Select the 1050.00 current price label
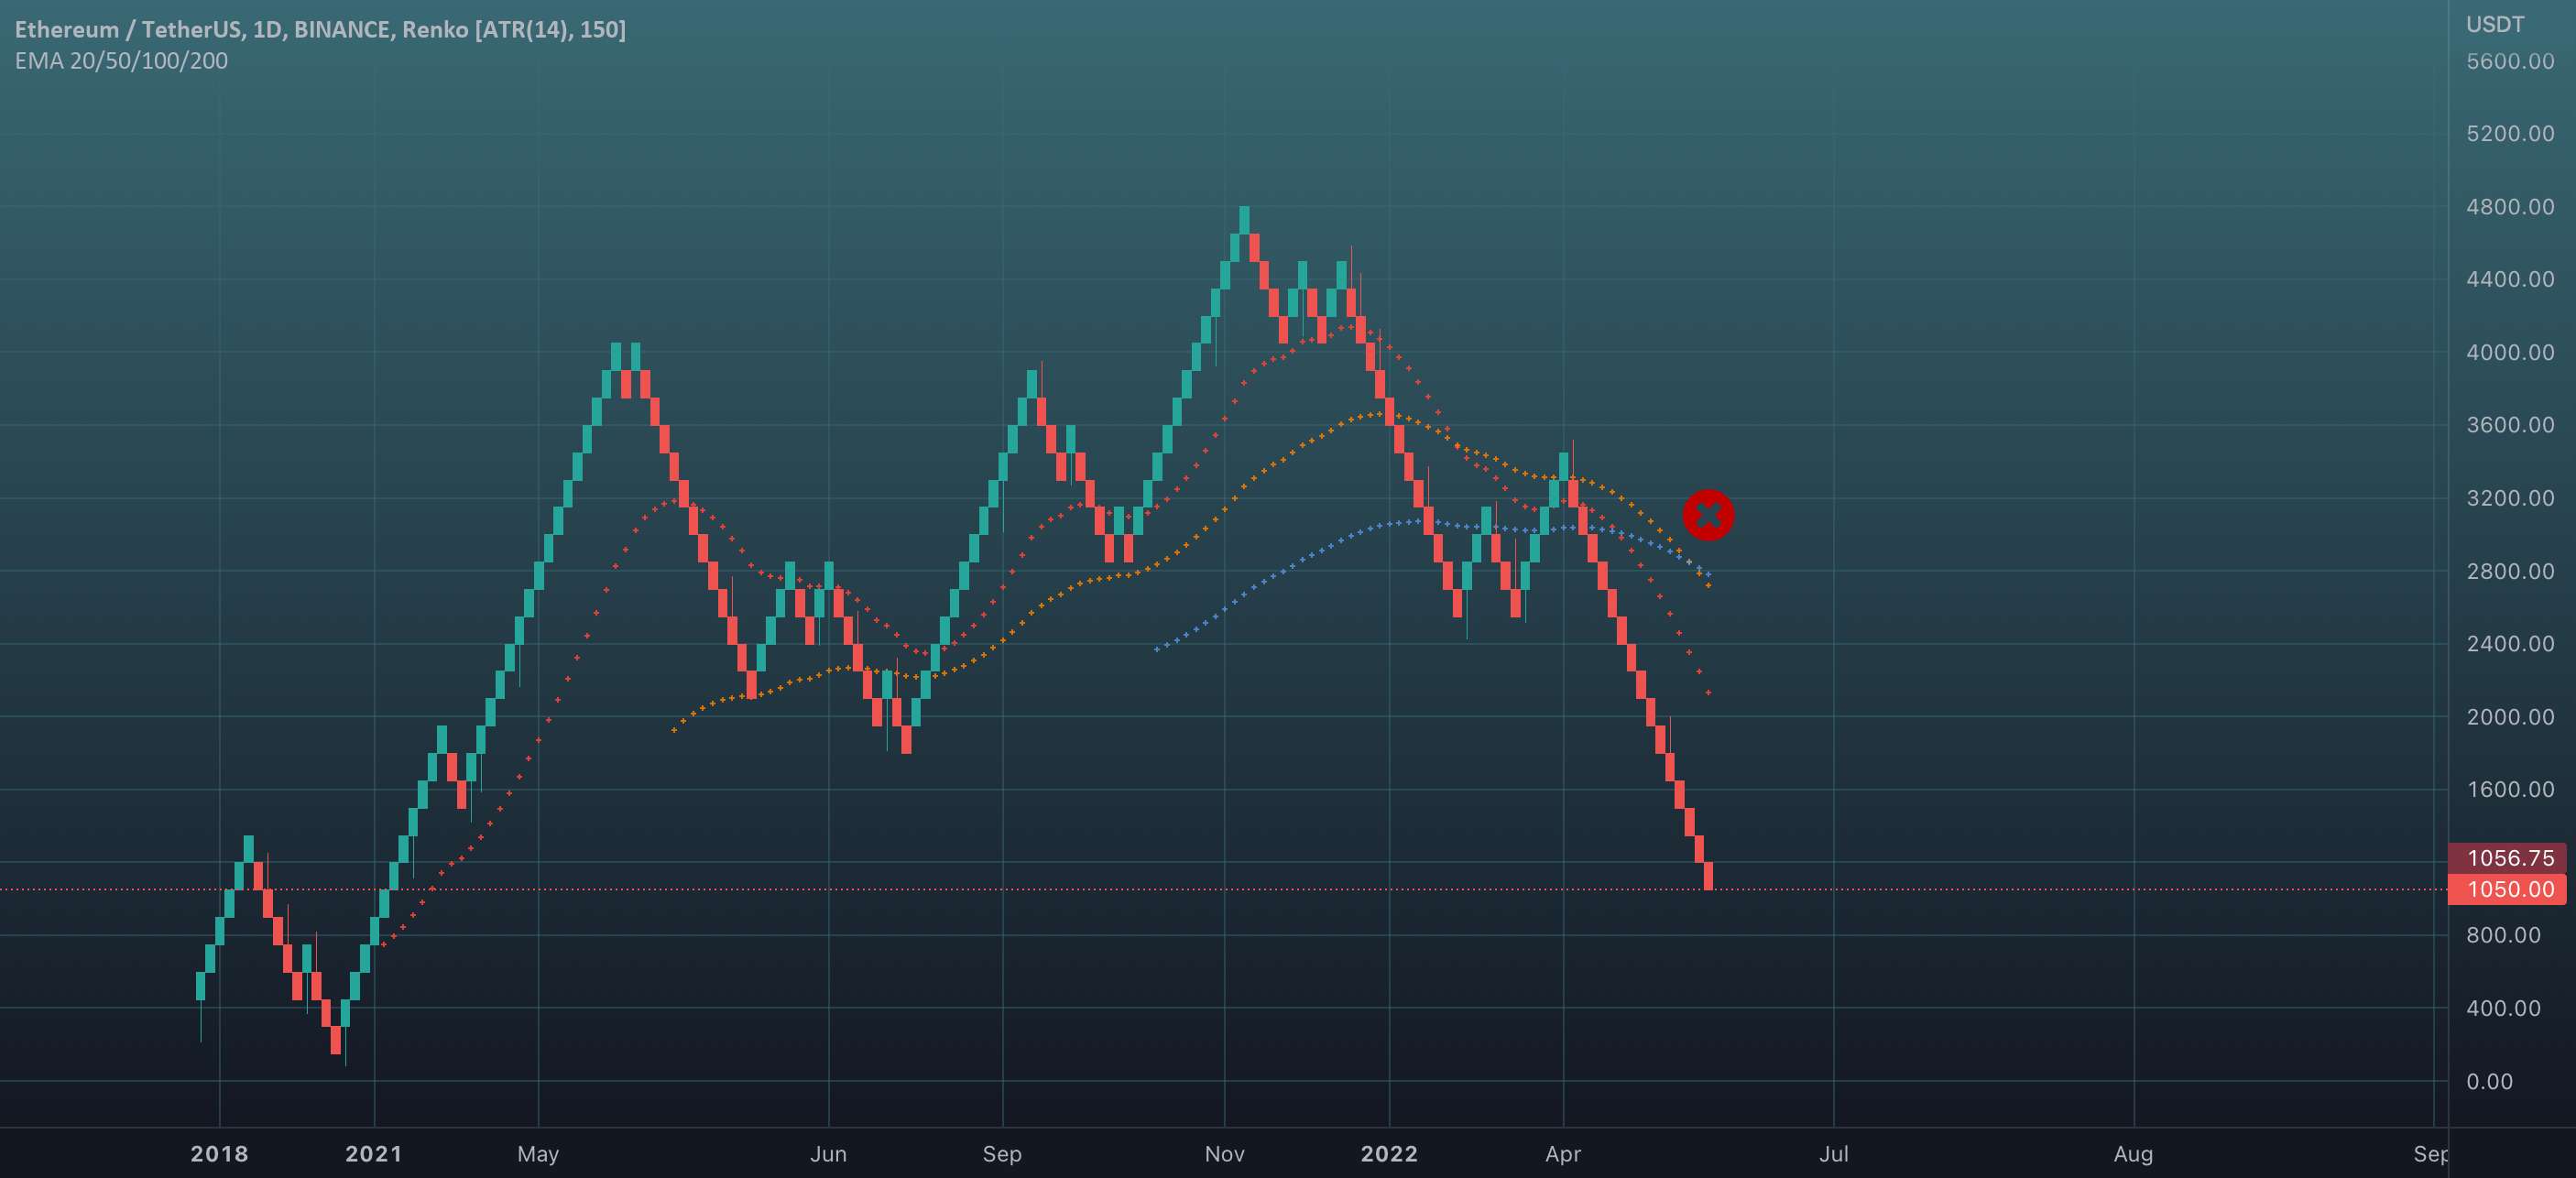This screenshot has width=2576, height=1178. point(2507,889)
